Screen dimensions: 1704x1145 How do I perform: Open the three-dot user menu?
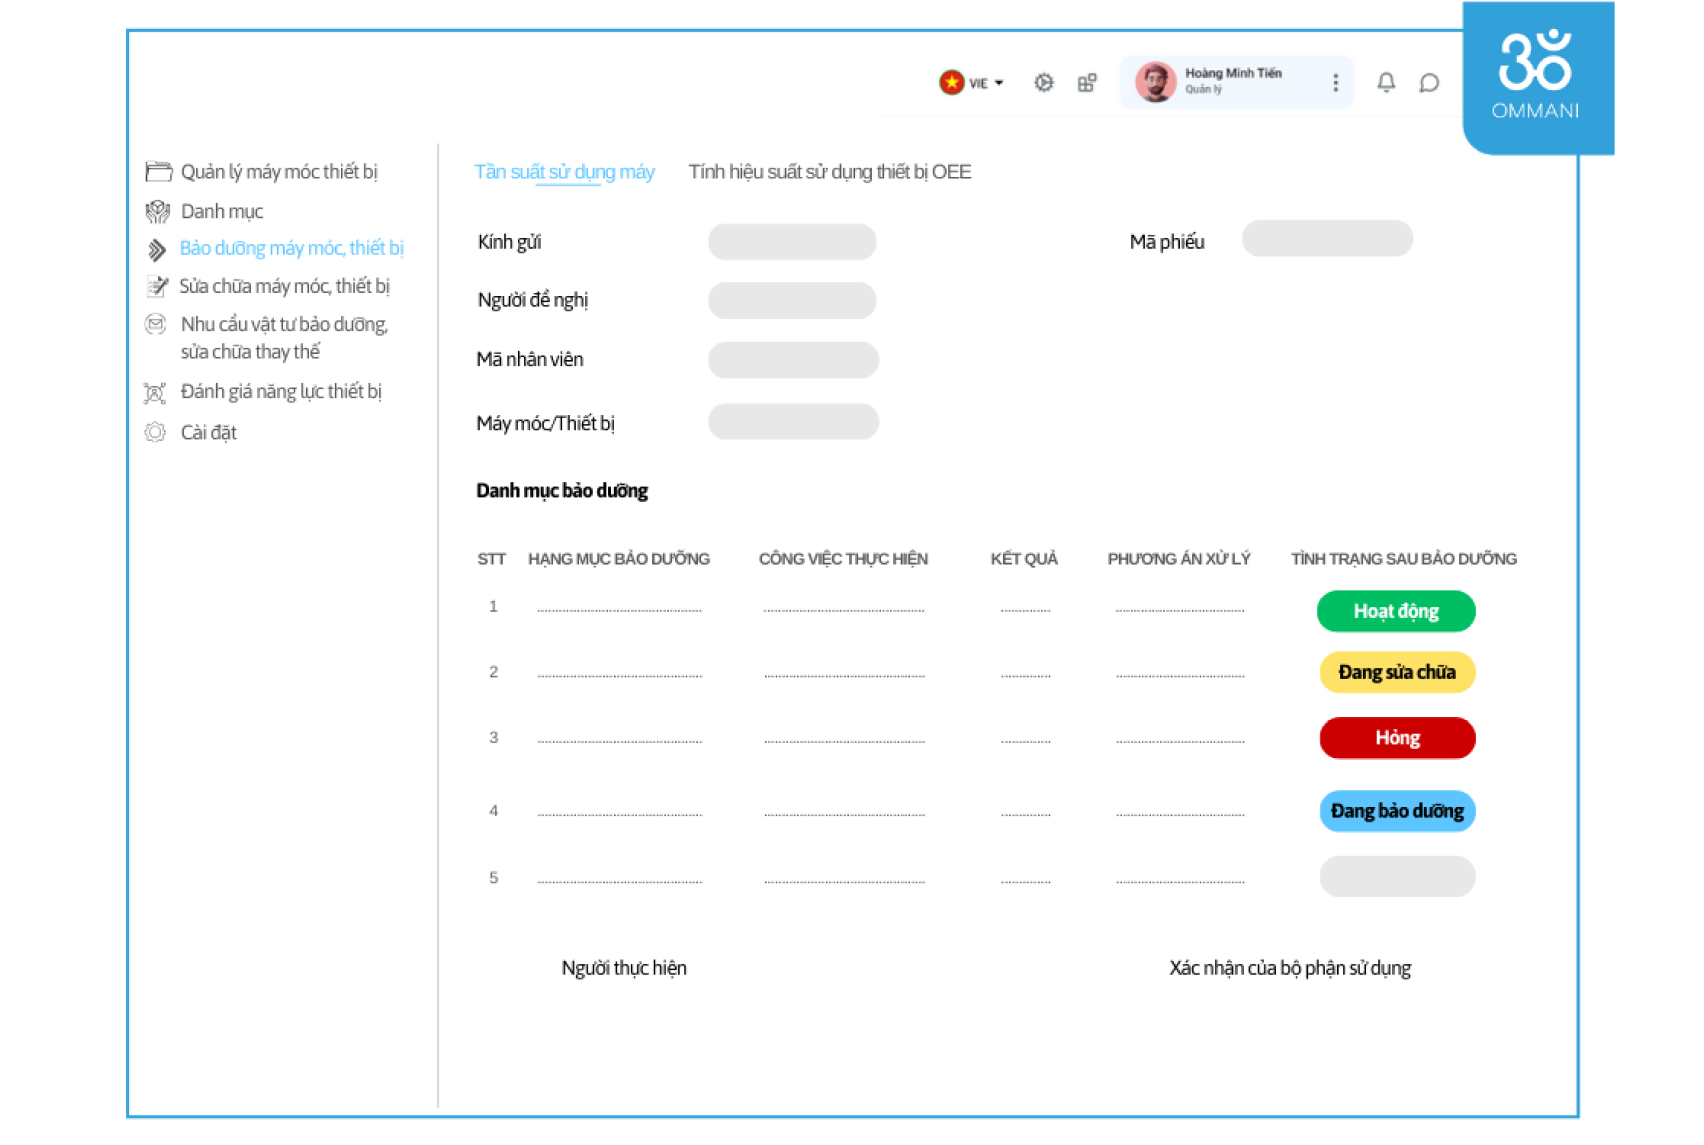pyautogui.click(x=1335, y=83)
